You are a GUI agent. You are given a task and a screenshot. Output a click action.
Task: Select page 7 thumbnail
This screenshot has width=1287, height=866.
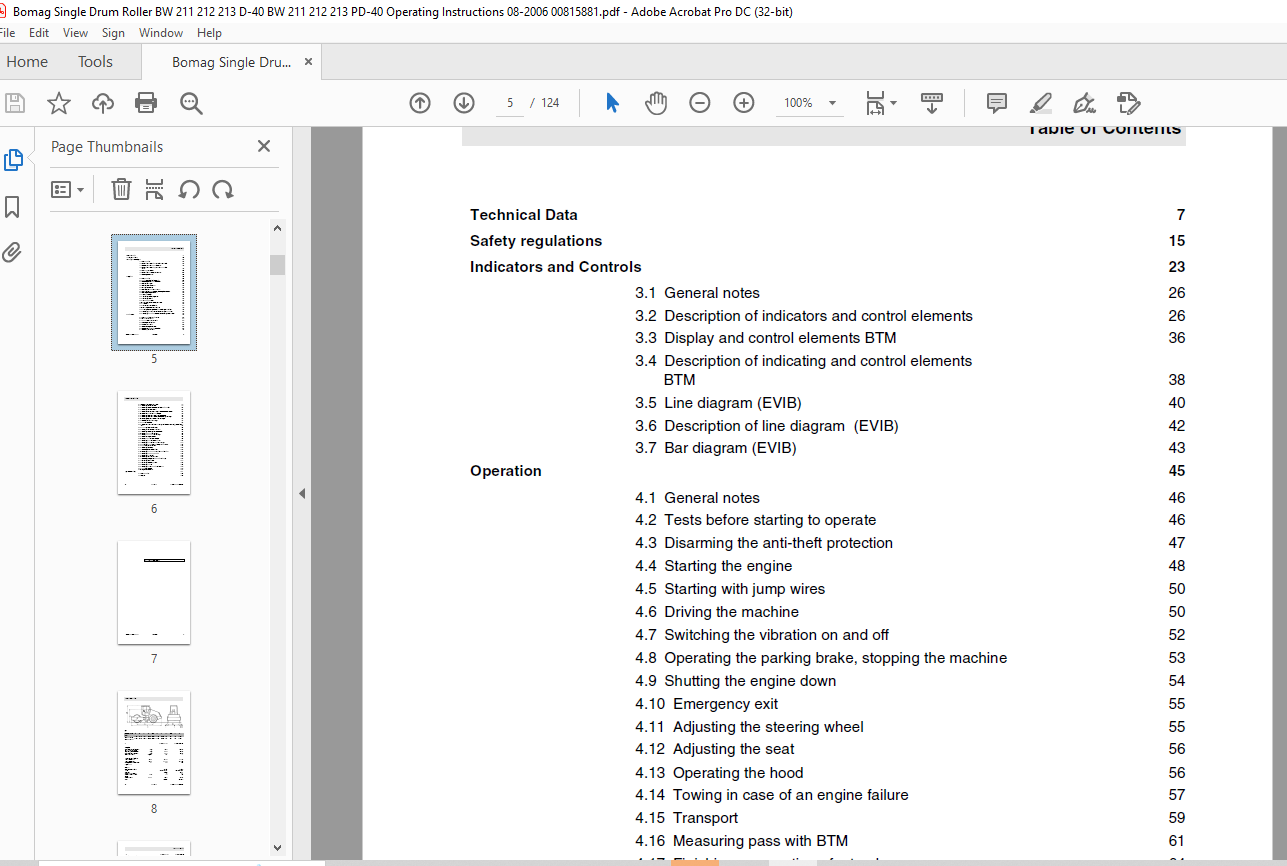154,592
